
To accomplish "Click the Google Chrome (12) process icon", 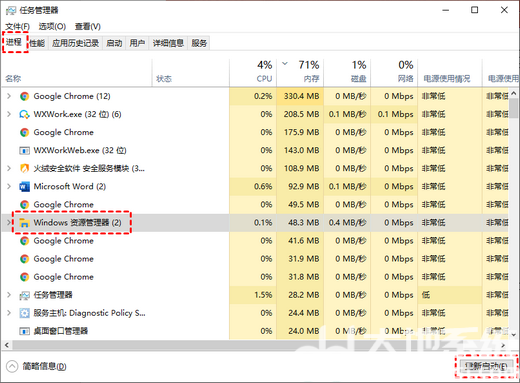I will [x=24, y=96].
